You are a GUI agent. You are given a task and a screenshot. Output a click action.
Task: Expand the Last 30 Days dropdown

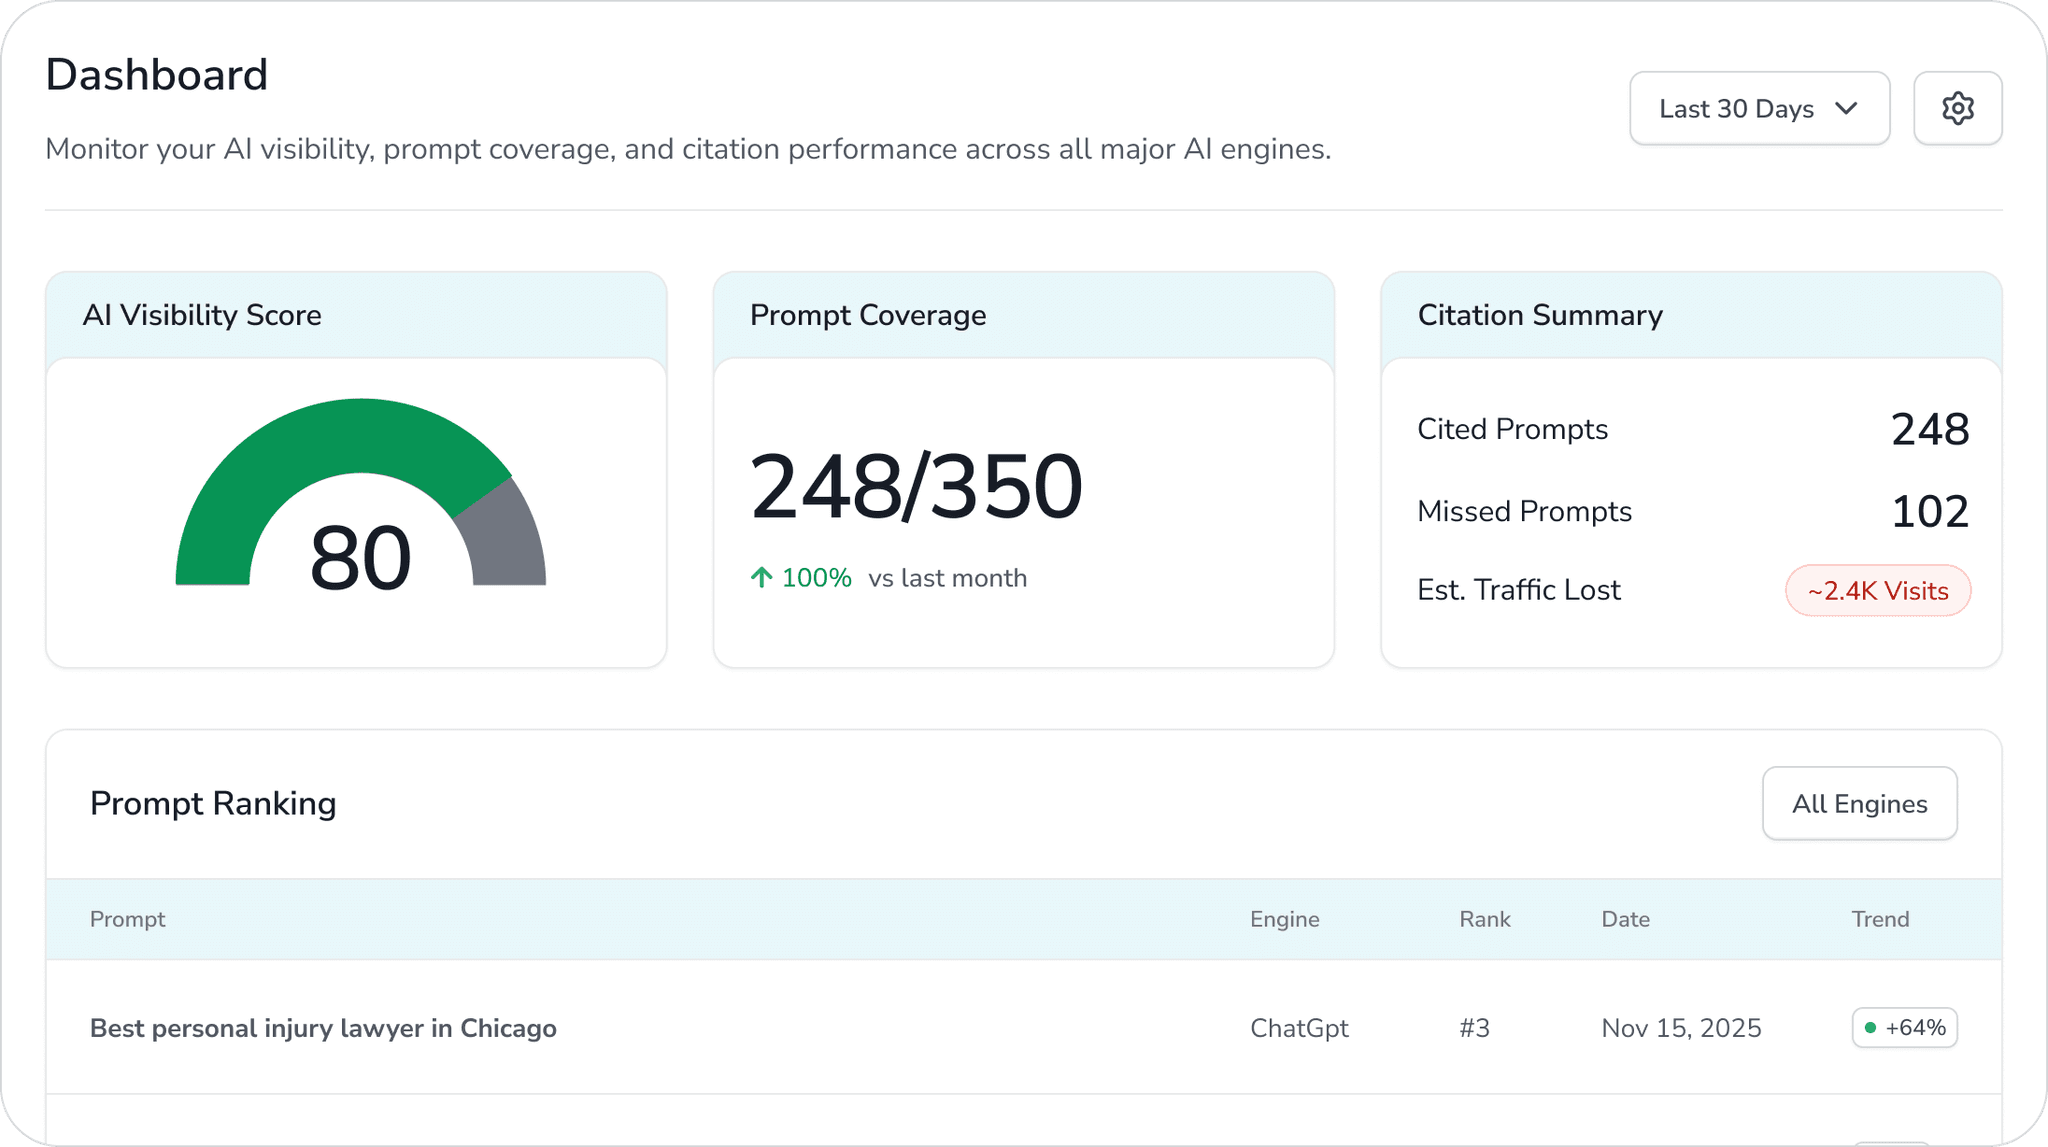pyautogui.click(x=1758, y=108)
